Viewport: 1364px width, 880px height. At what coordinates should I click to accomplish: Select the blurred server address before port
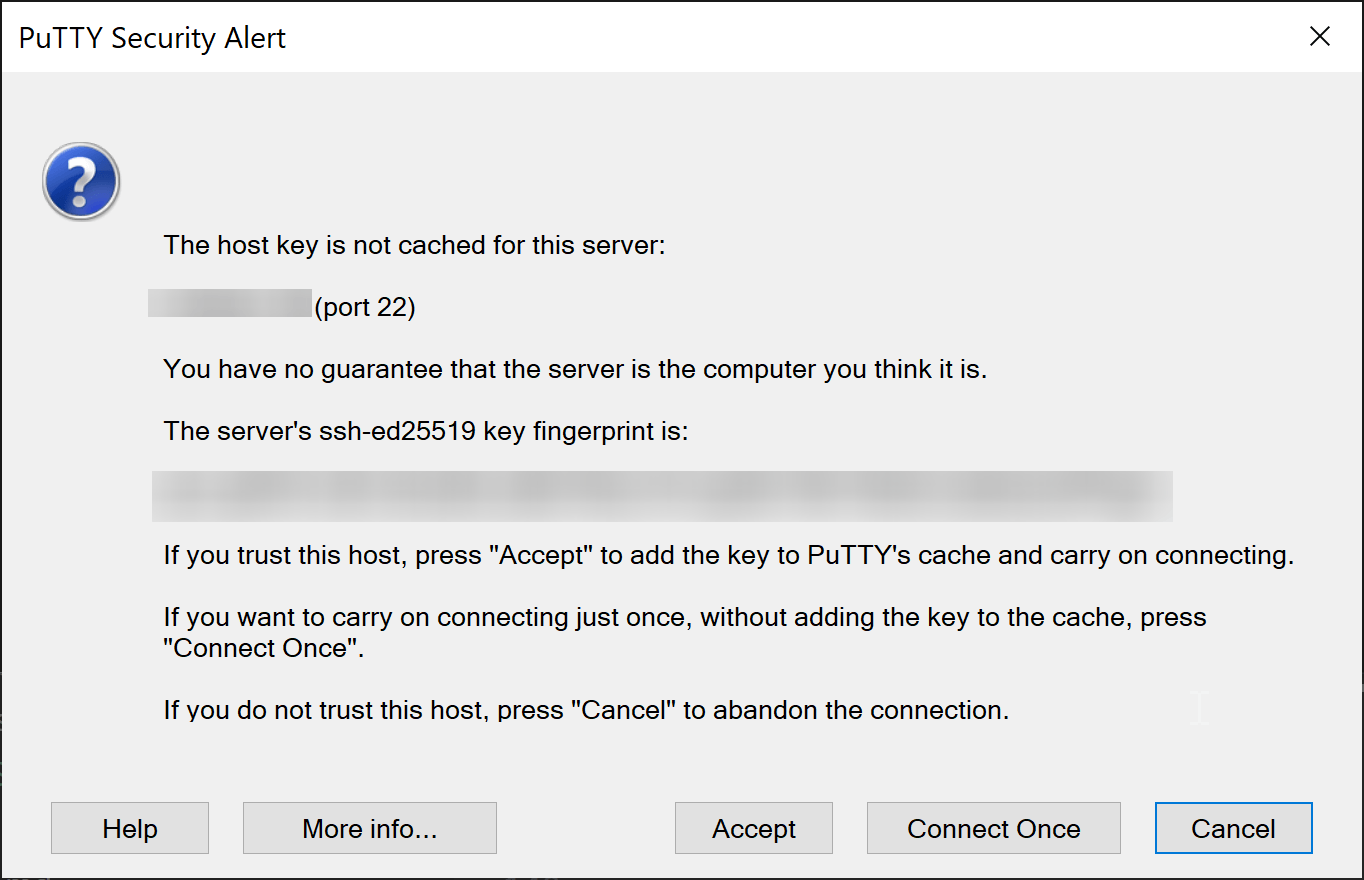tap(230, 303)
